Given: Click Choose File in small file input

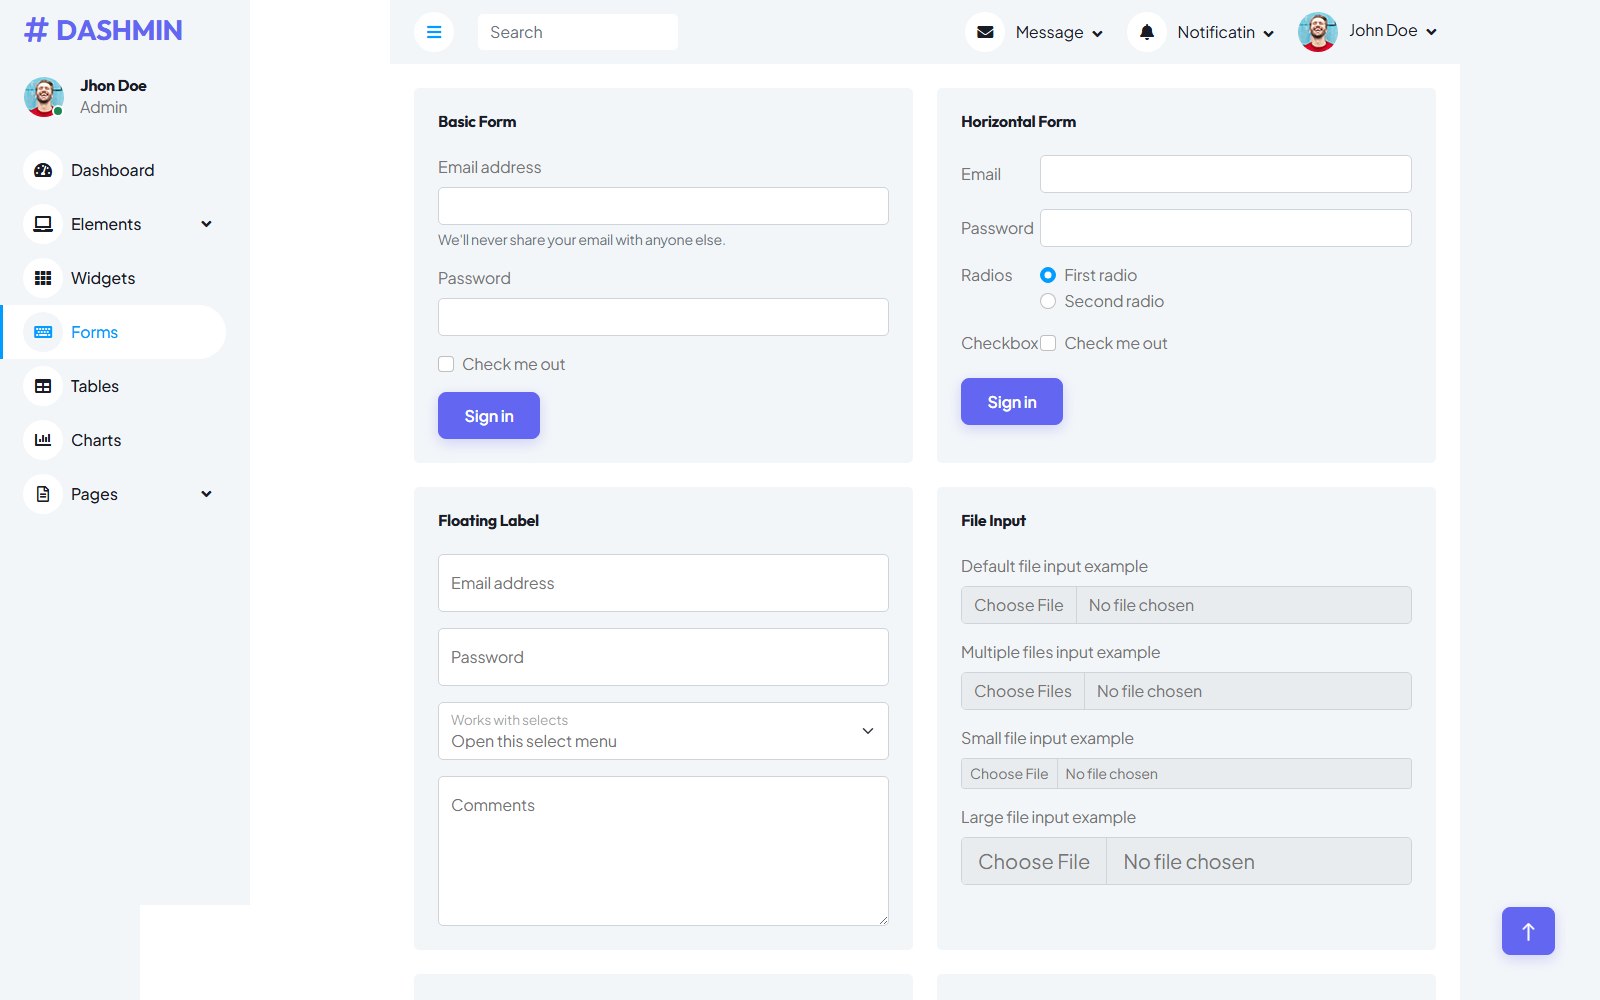Looking at the screenshot, I should pos(1009,774).
